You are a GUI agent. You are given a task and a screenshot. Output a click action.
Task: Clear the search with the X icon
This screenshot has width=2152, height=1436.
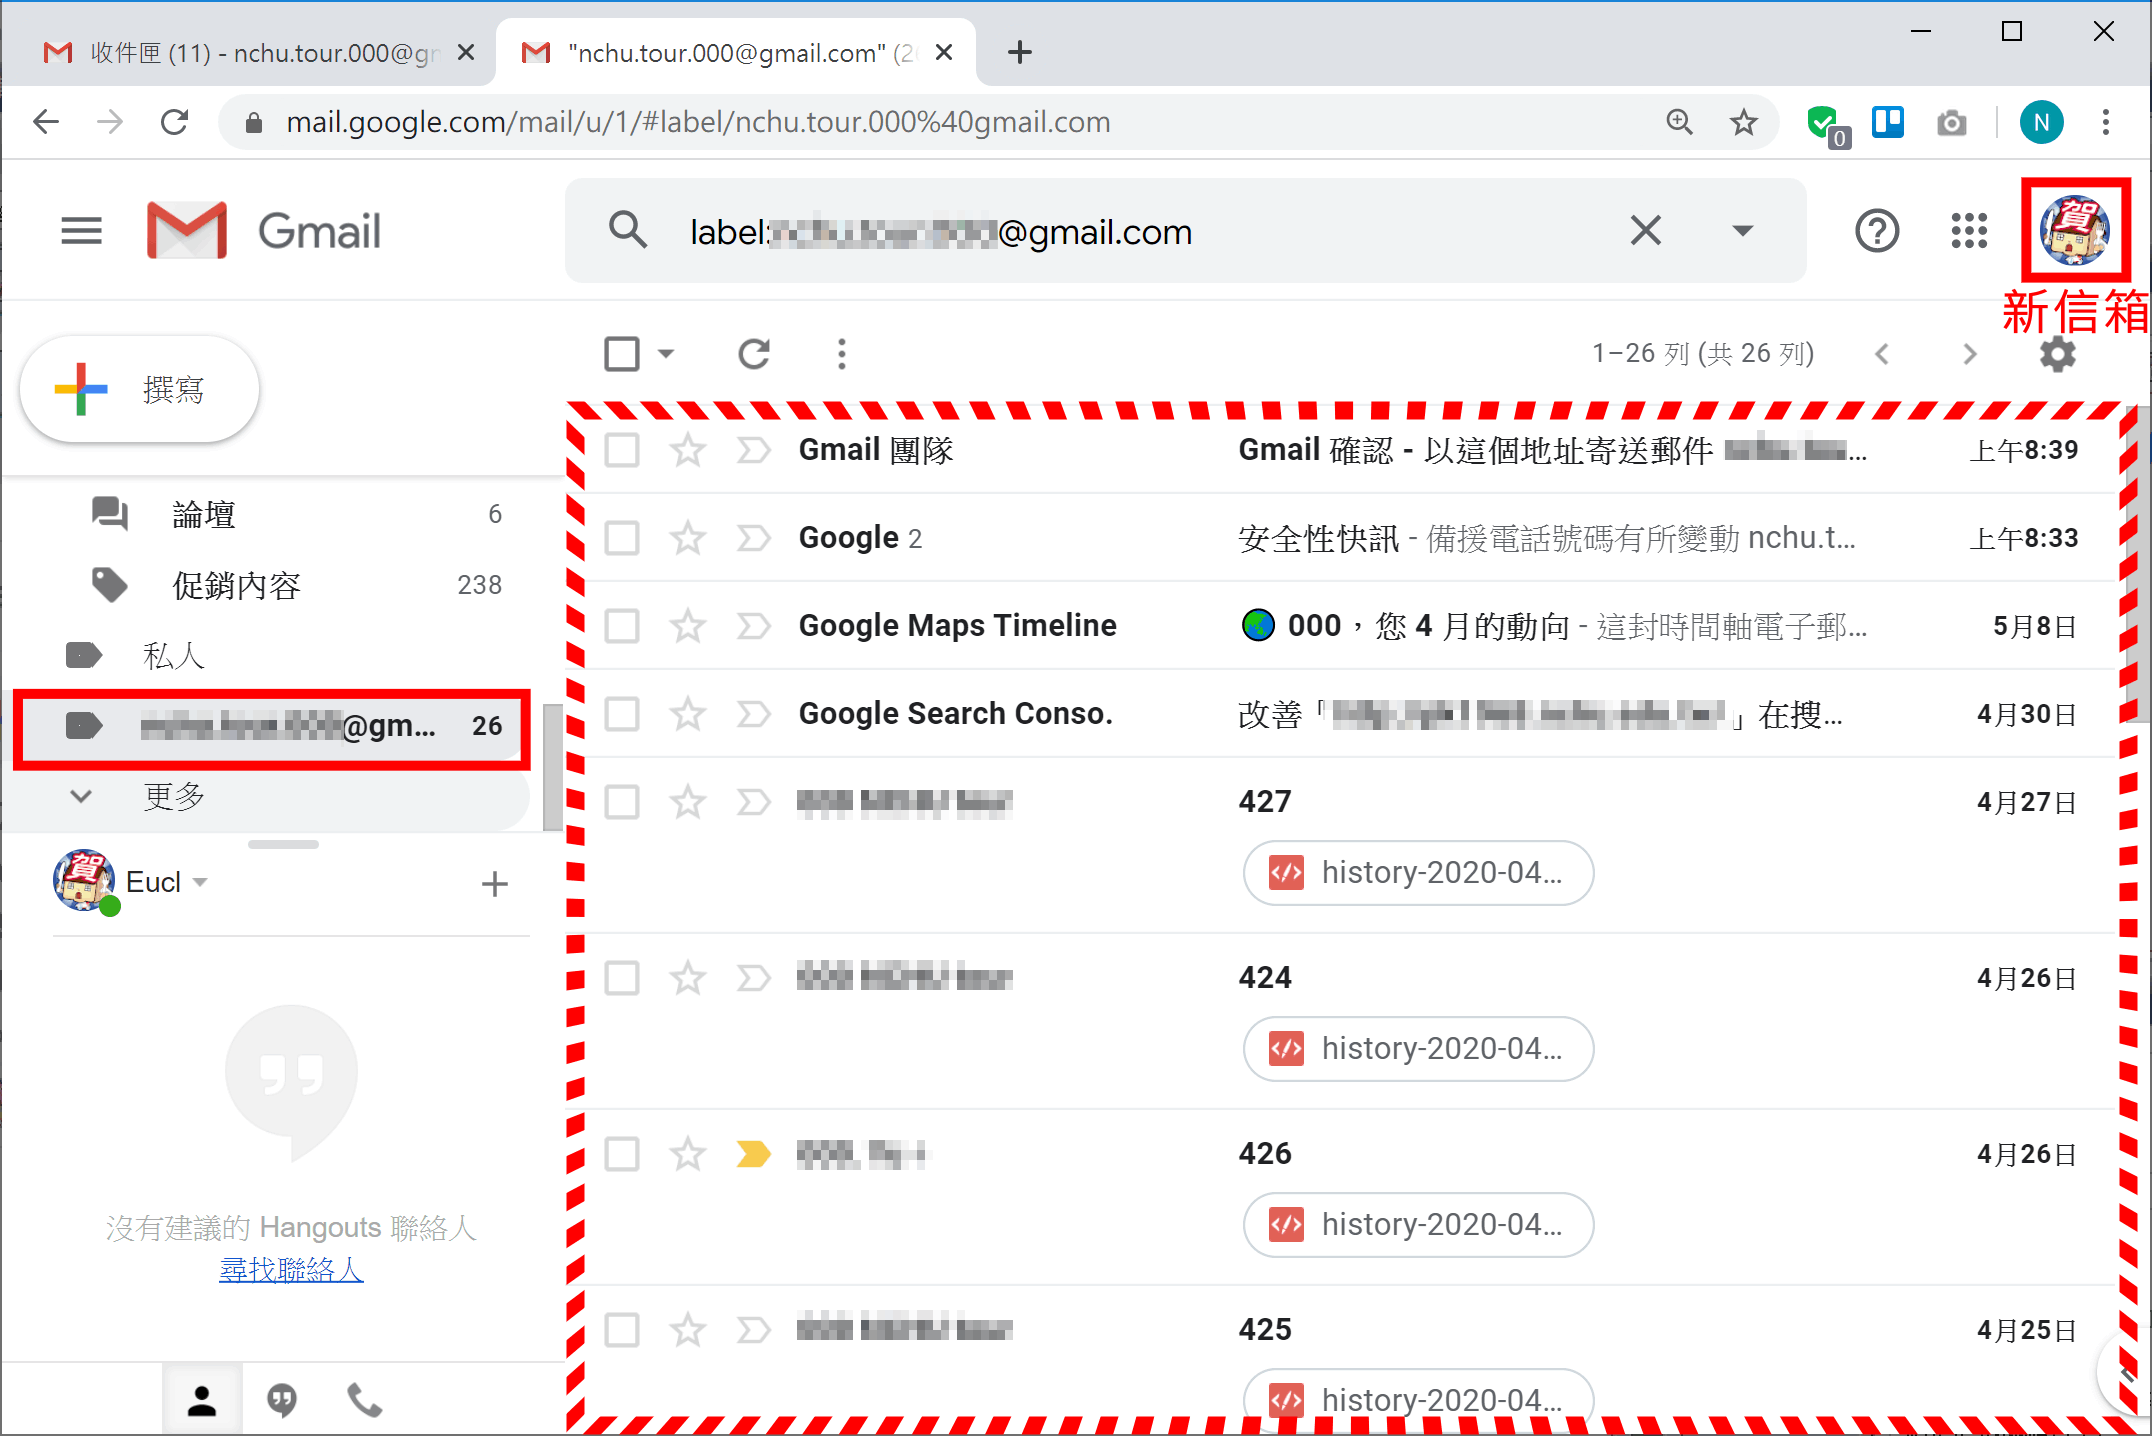click(x=1646, y=231)
